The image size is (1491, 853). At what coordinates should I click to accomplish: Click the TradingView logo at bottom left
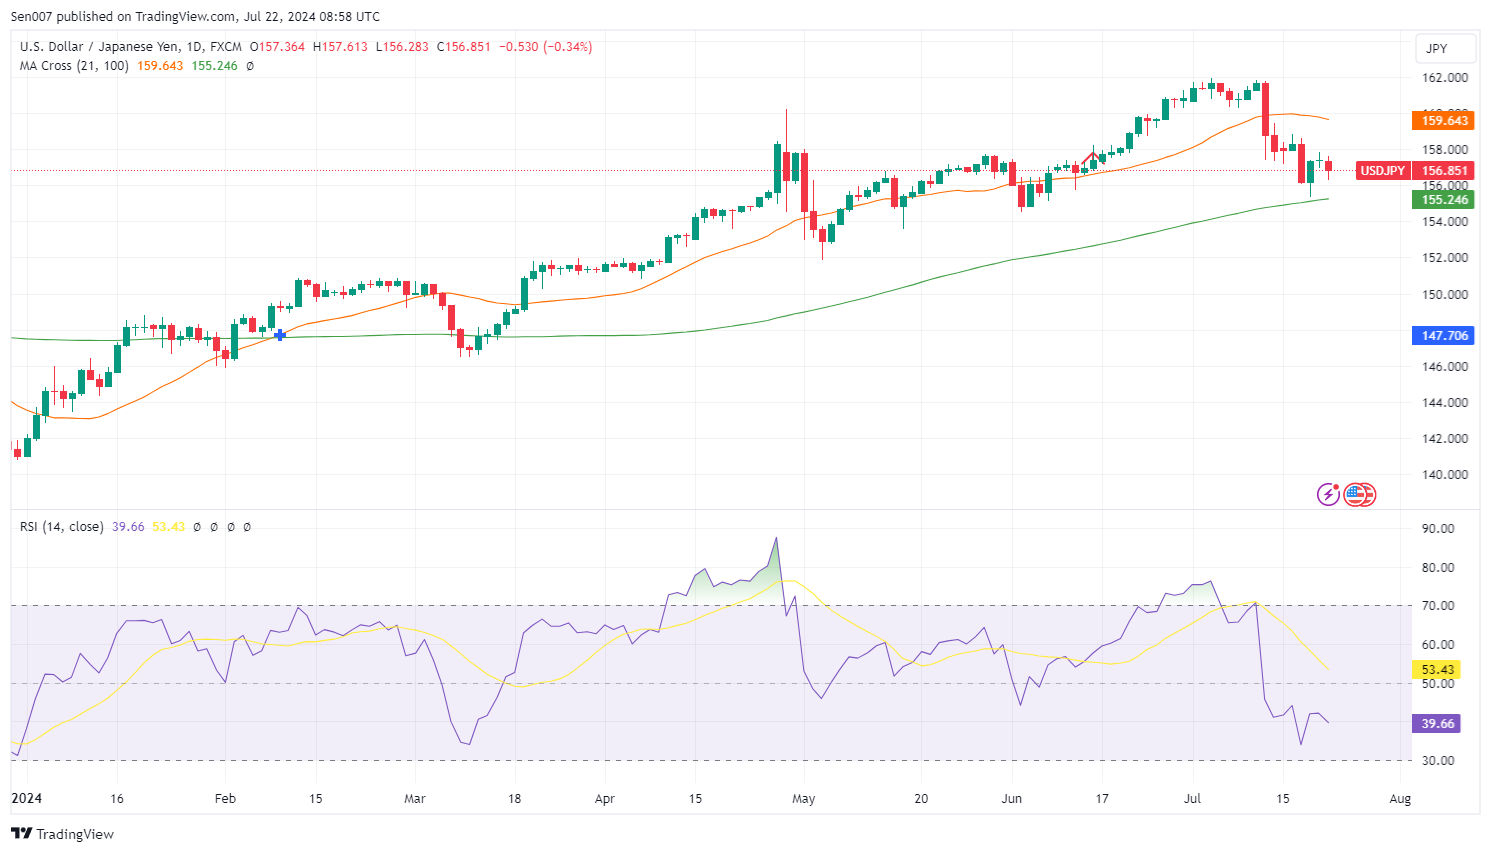click(x=21, y=834)
